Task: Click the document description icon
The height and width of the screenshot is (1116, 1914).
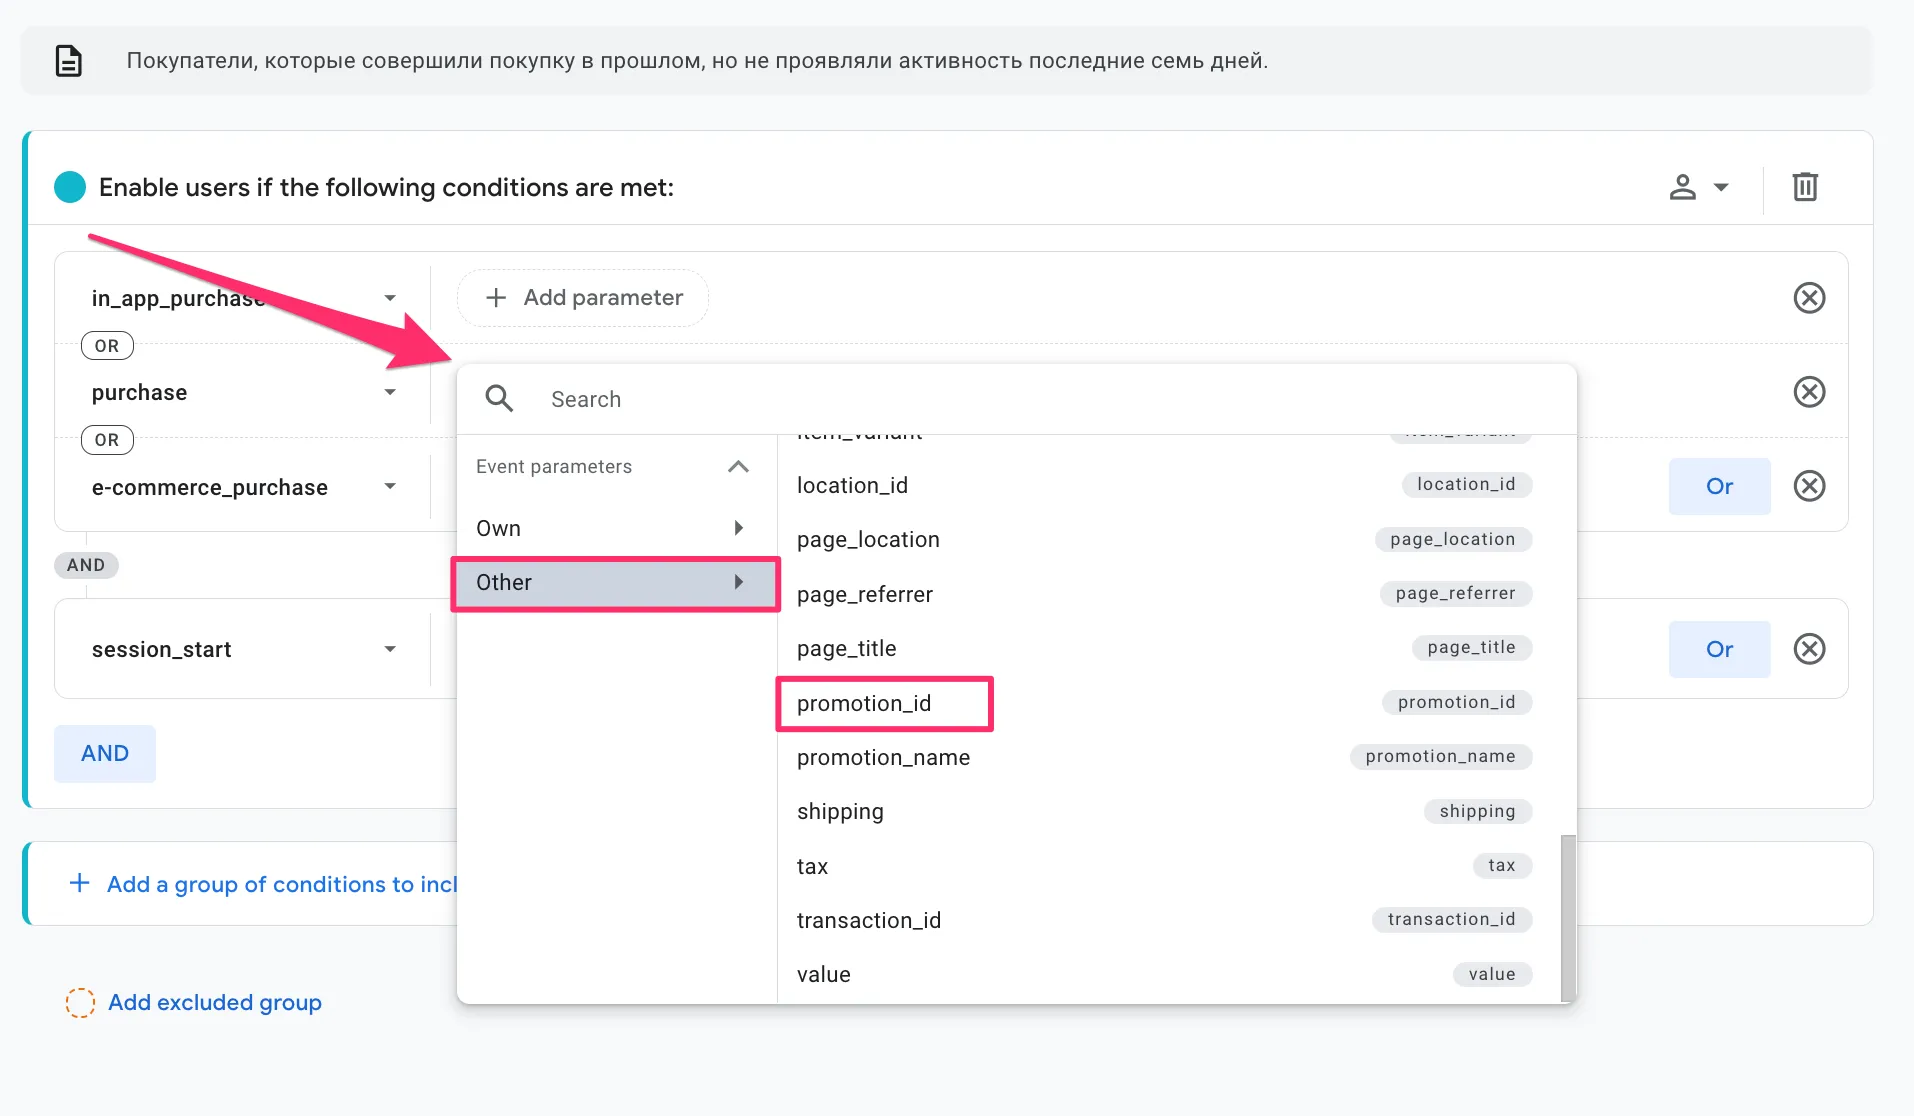Action: pyautogui.click(x=68, y=61)
